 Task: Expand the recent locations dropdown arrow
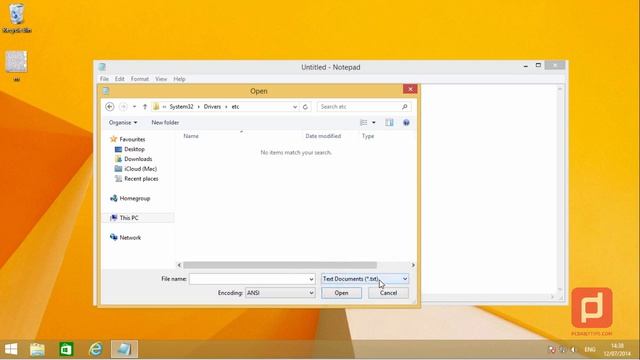point(134,107)
